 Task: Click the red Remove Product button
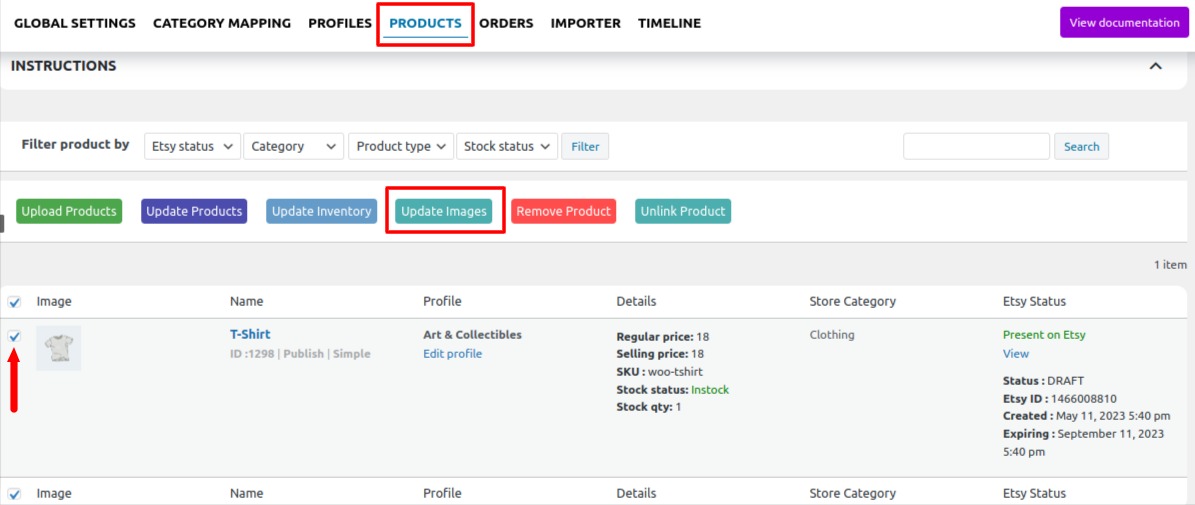[x=564, y=211]
